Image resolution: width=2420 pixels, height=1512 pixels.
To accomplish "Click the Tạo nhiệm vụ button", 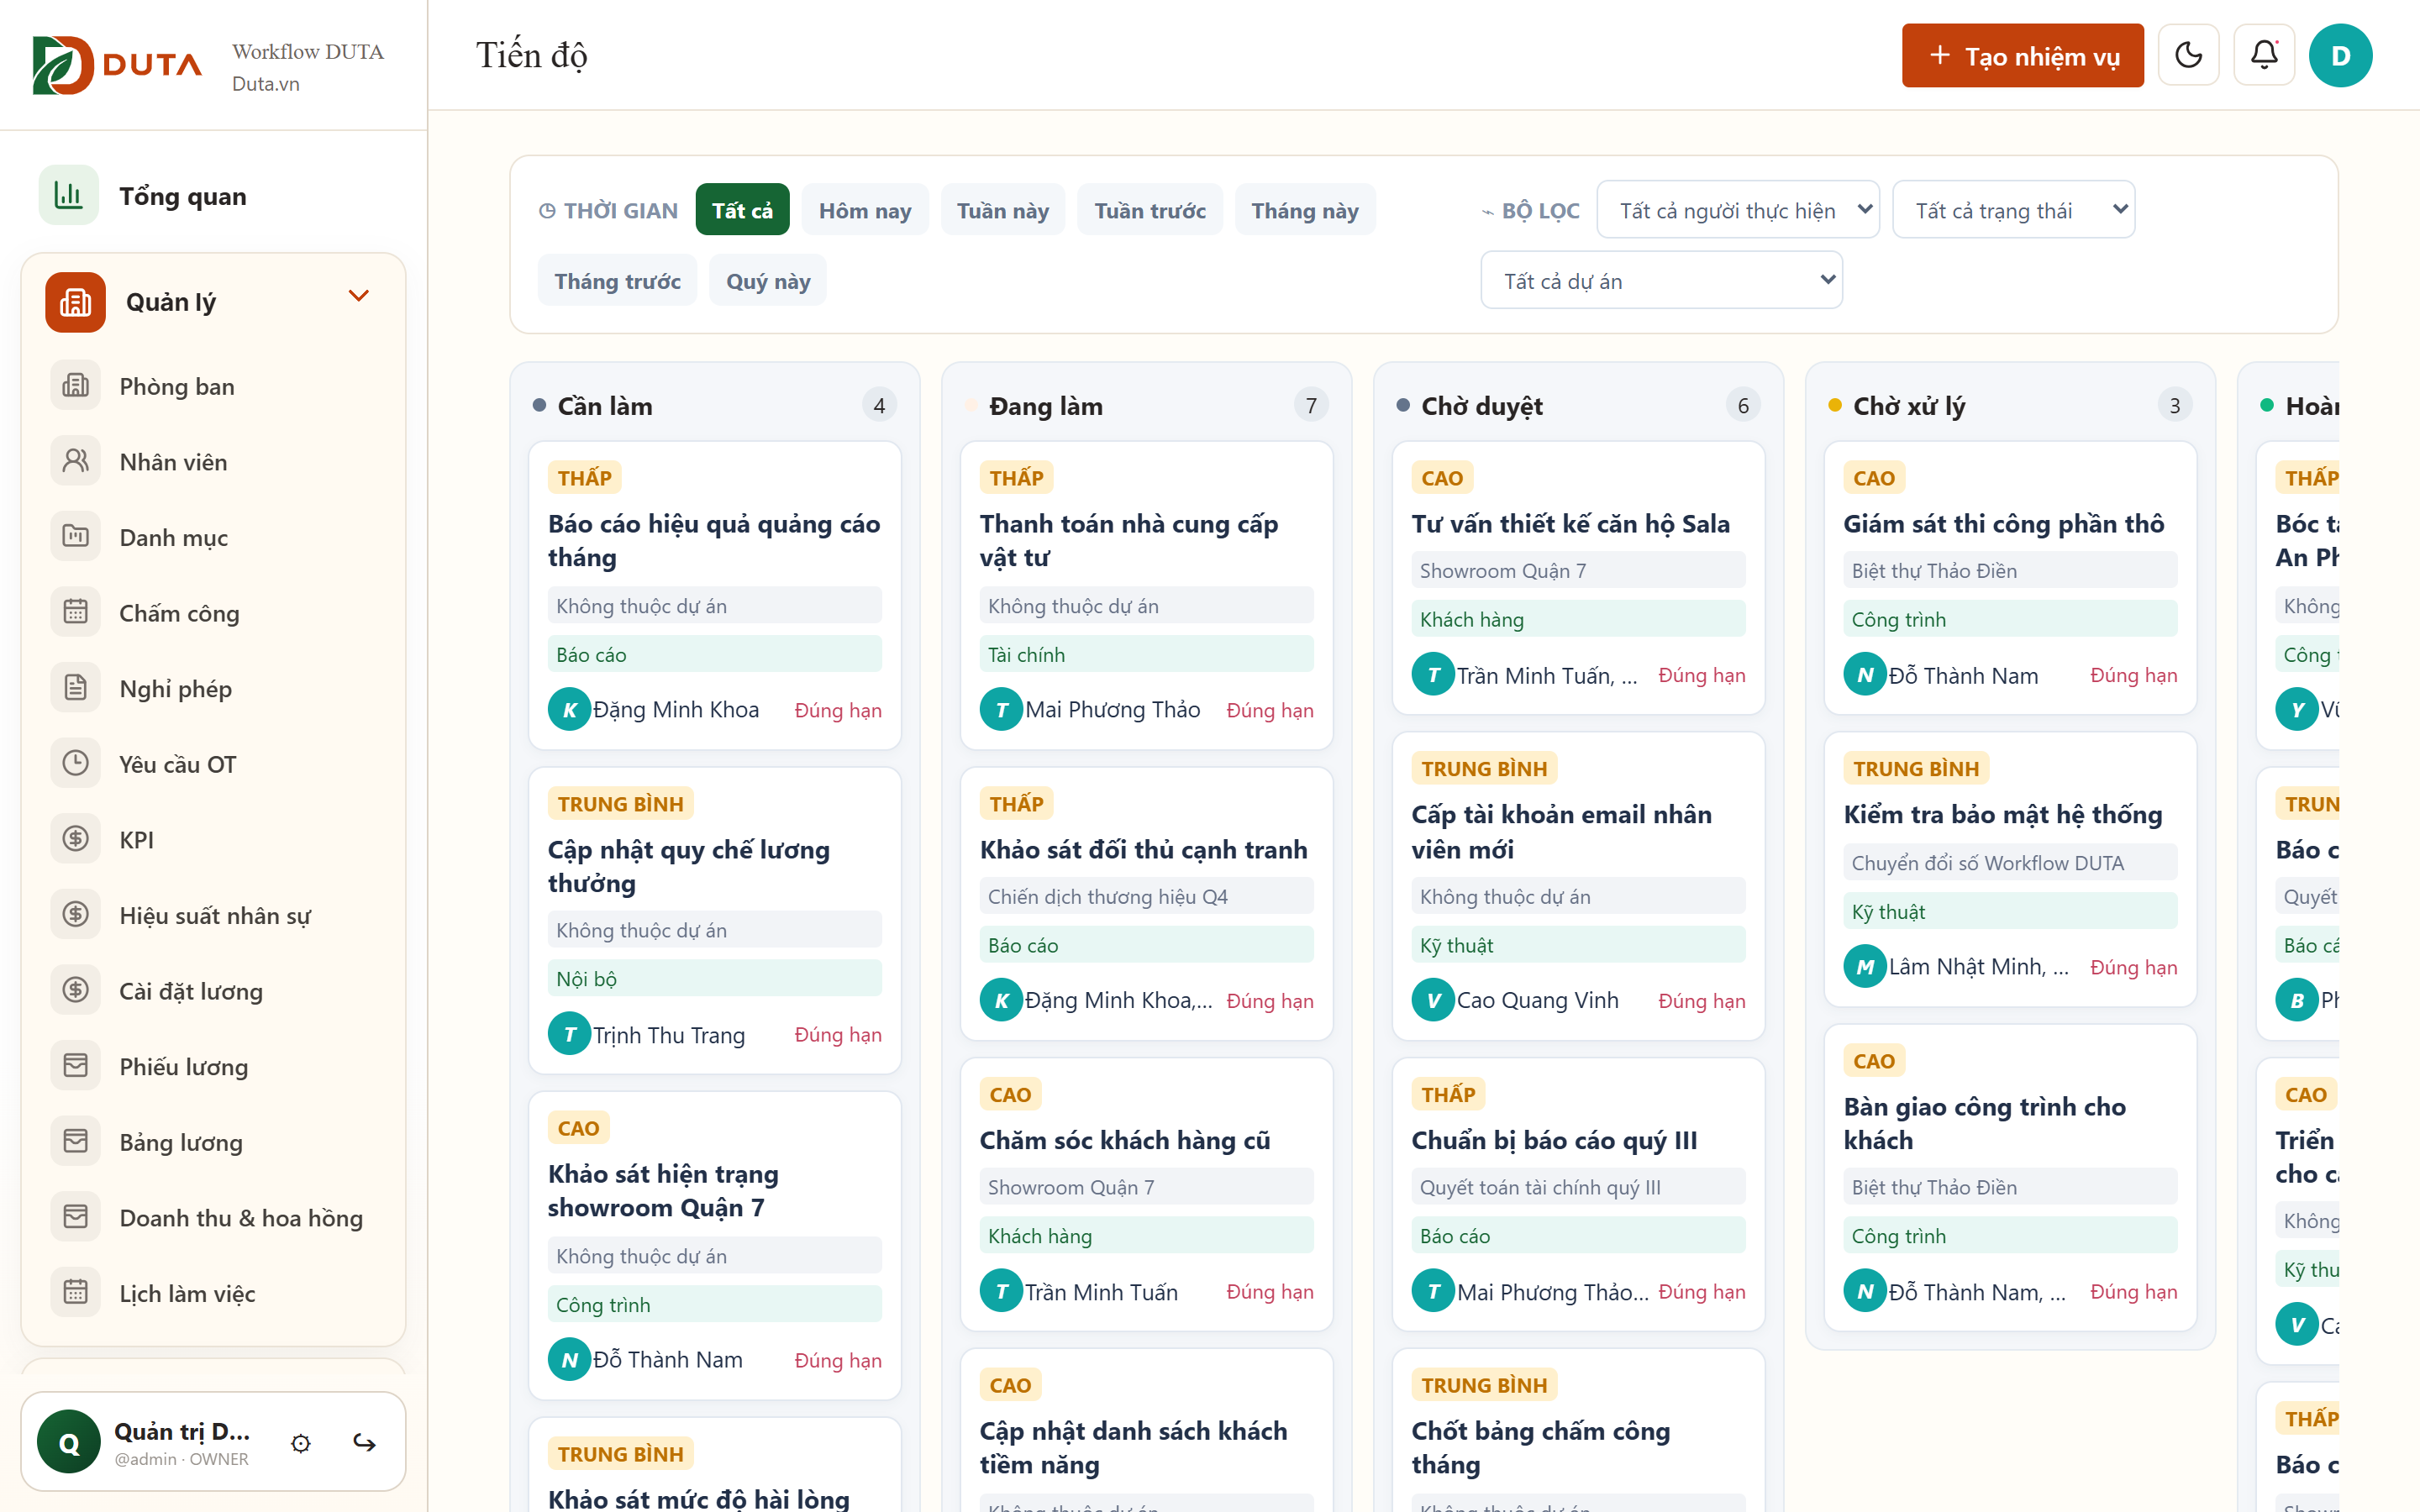I will [2023, 55].
